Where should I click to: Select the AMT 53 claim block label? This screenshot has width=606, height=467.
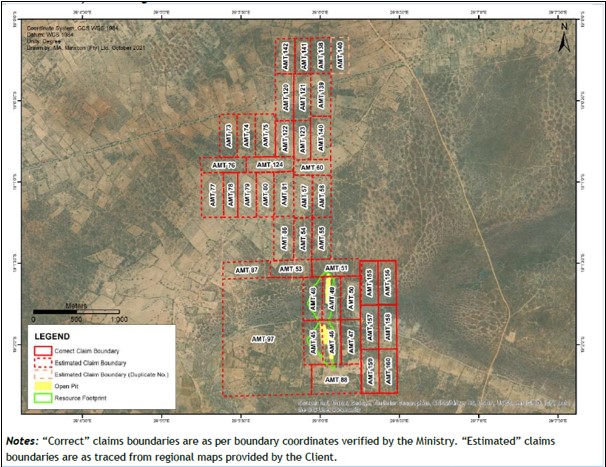[x=291, y=269]
